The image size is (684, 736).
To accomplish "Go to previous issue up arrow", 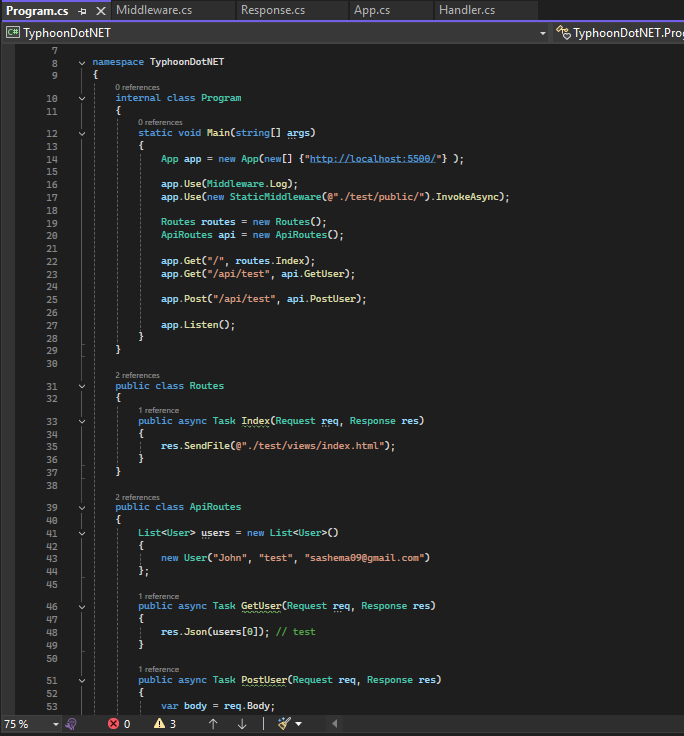I will pyautogui.click(x=213, y=724).
